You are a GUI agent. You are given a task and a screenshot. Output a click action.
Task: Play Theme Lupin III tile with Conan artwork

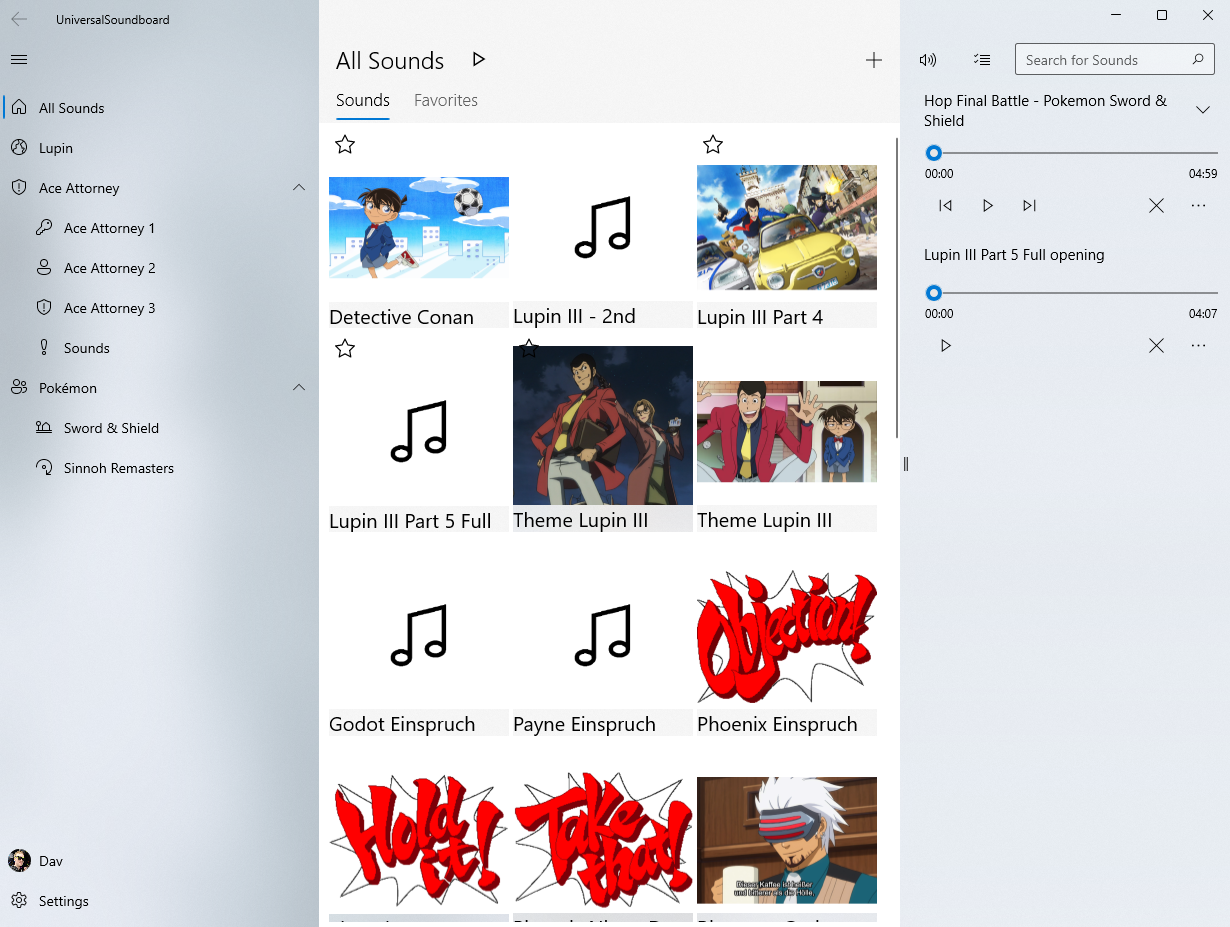click(x=787, y=432)
